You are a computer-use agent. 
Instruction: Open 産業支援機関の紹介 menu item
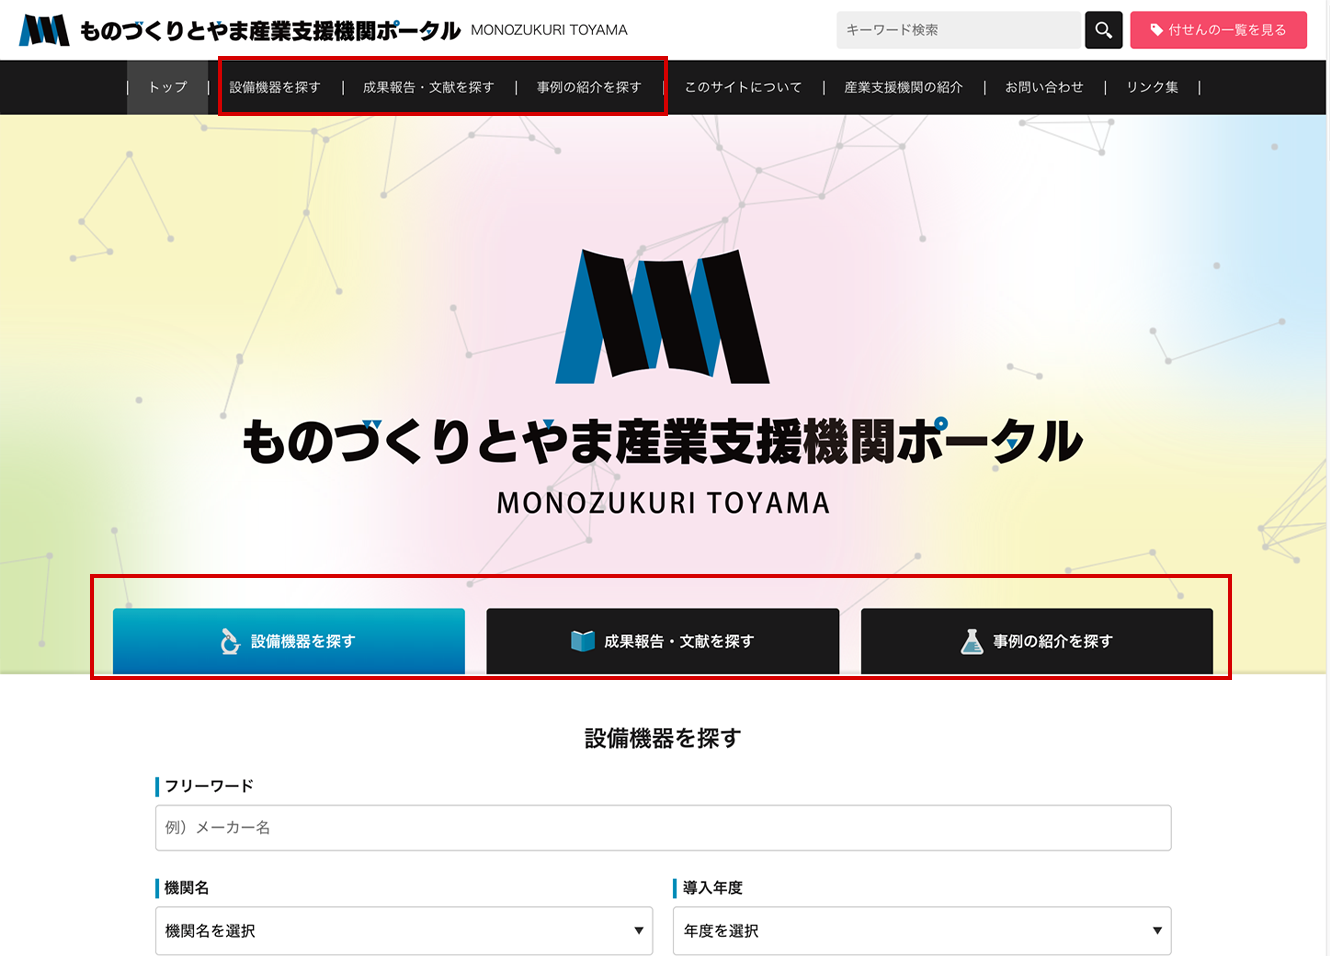904,87
